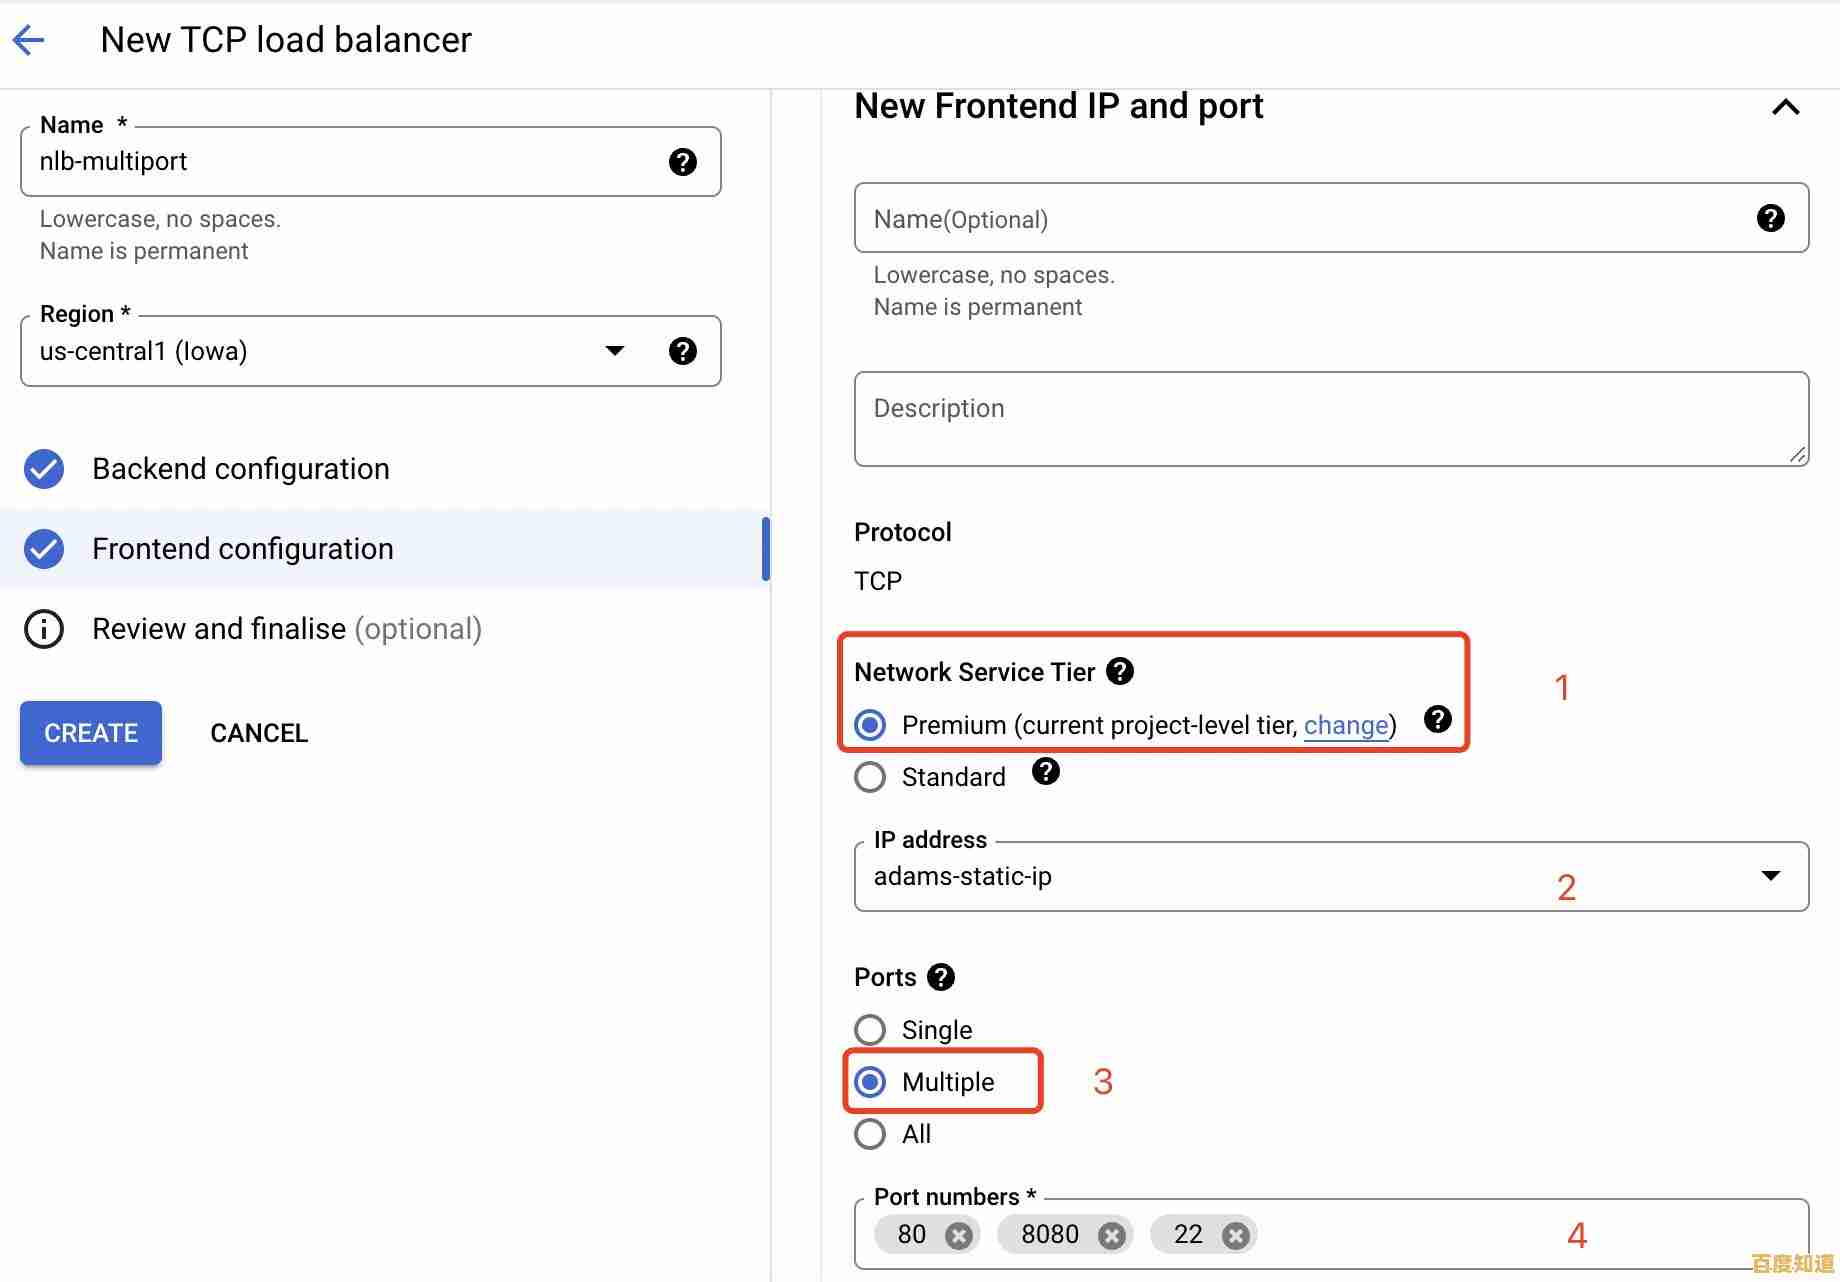Open help icon next to Region dropdown
The height and width of the screenshot is (1282, 1840).
pos(682,351)
